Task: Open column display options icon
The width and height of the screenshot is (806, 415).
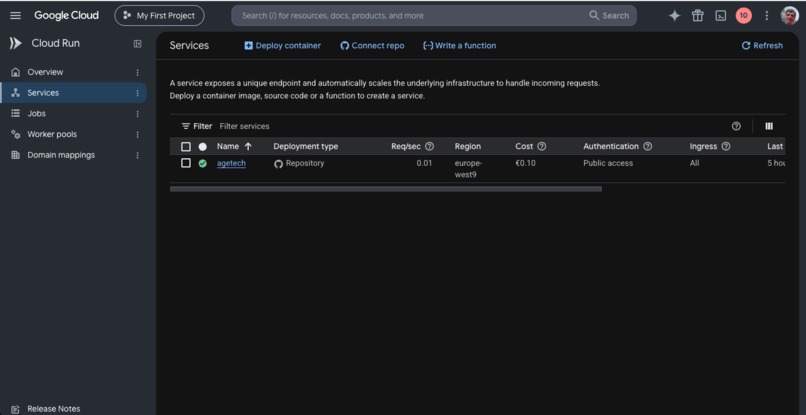Action: (769, 126)
